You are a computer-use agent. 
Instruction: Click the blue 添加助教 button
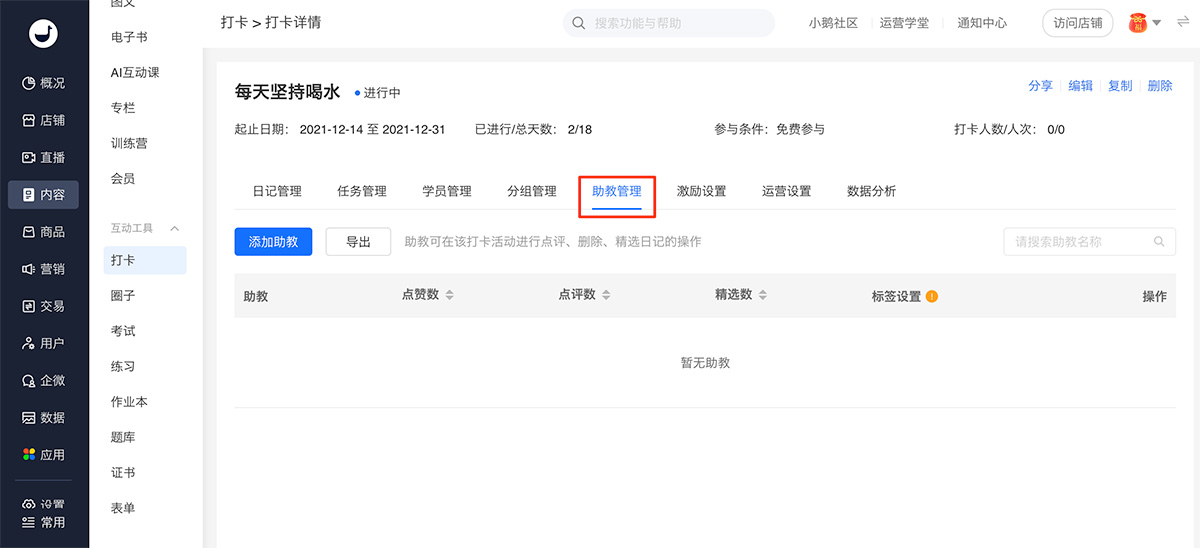273,242
